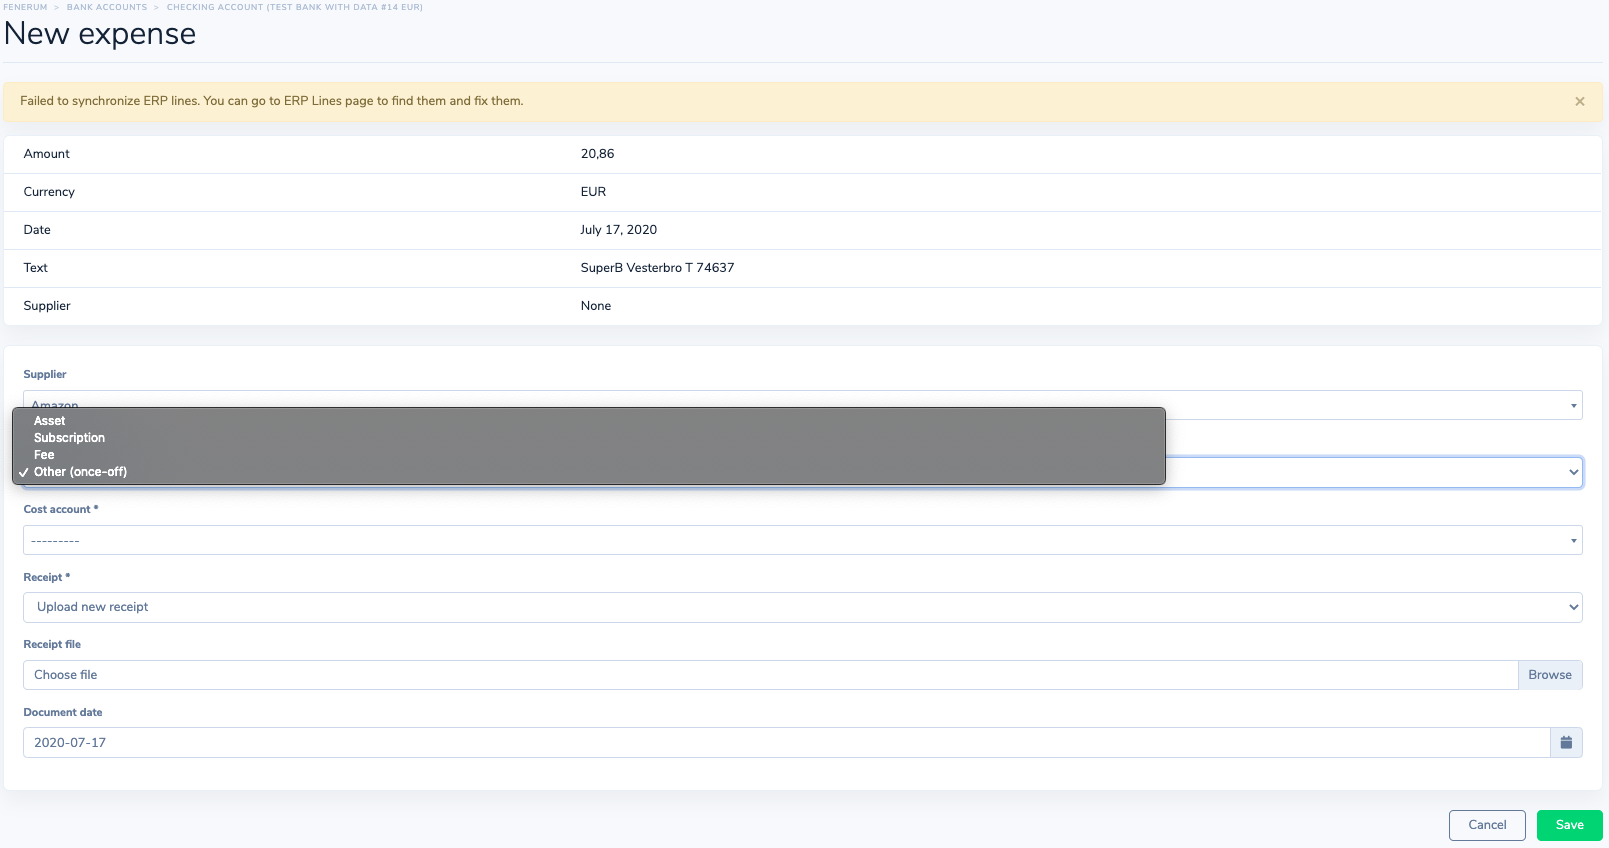Go to the Fenerum breadcrumb link
The height and width of the screenshot is (848, 1609).
(25, 7)
